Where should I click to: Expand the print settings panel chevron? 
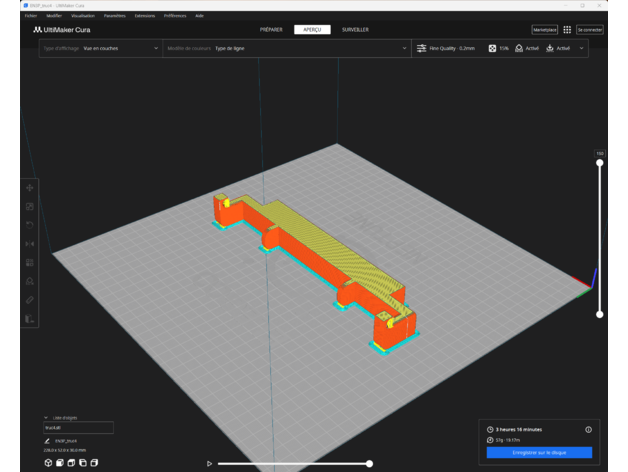click(582, 48)
